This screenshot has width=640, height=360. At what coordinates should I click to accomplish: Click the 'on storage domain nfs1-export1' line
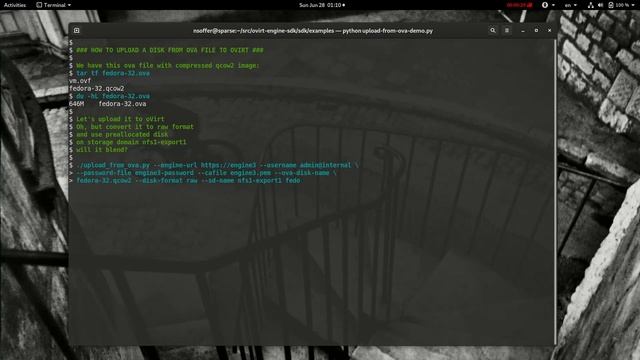[x=131, y=142]
